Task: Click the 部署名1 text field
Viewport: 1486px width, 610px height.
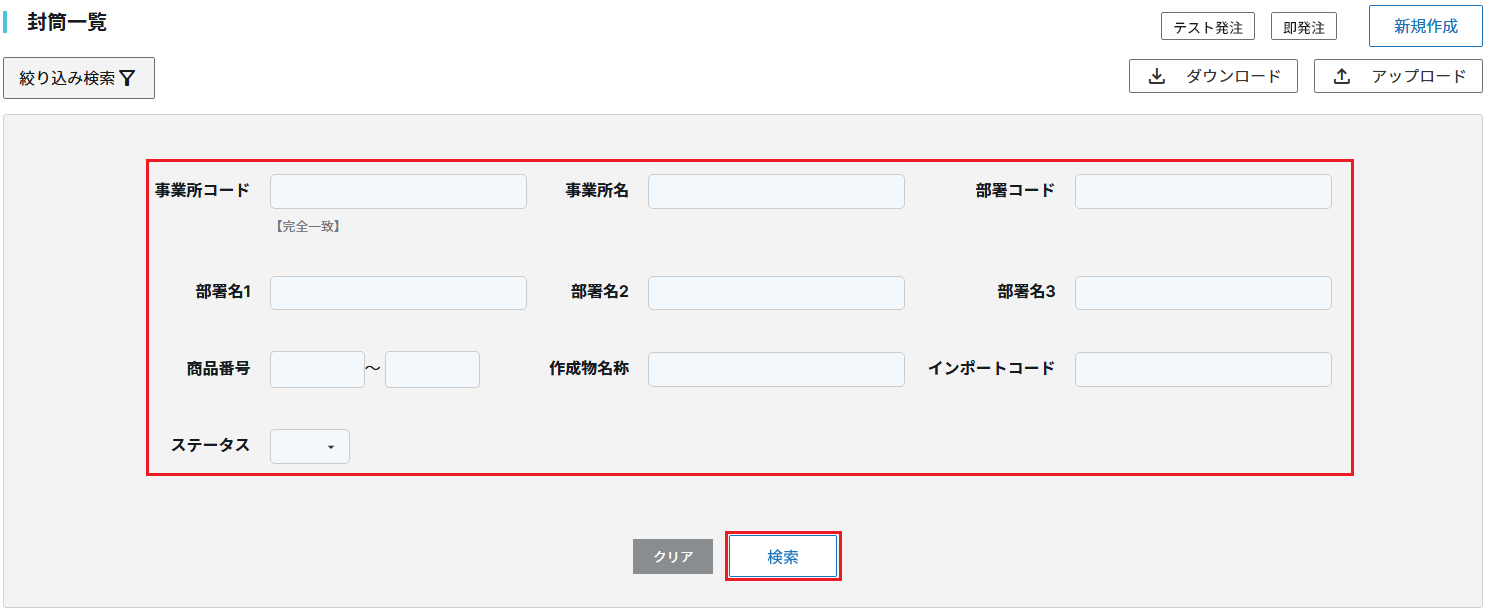Action: (x=398, y=293)
